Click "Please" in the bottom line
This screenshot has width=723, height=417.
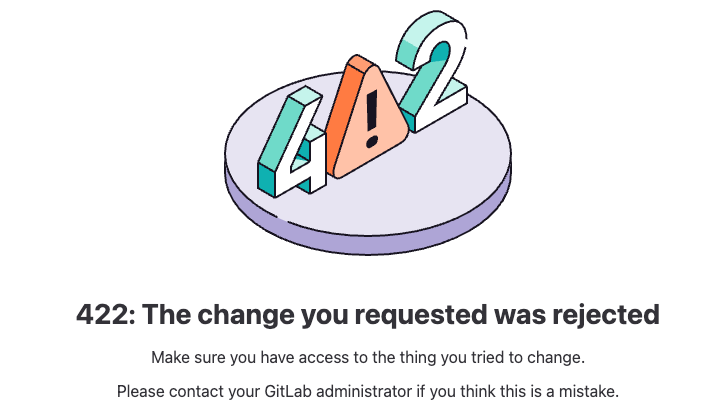coord(140,391)
